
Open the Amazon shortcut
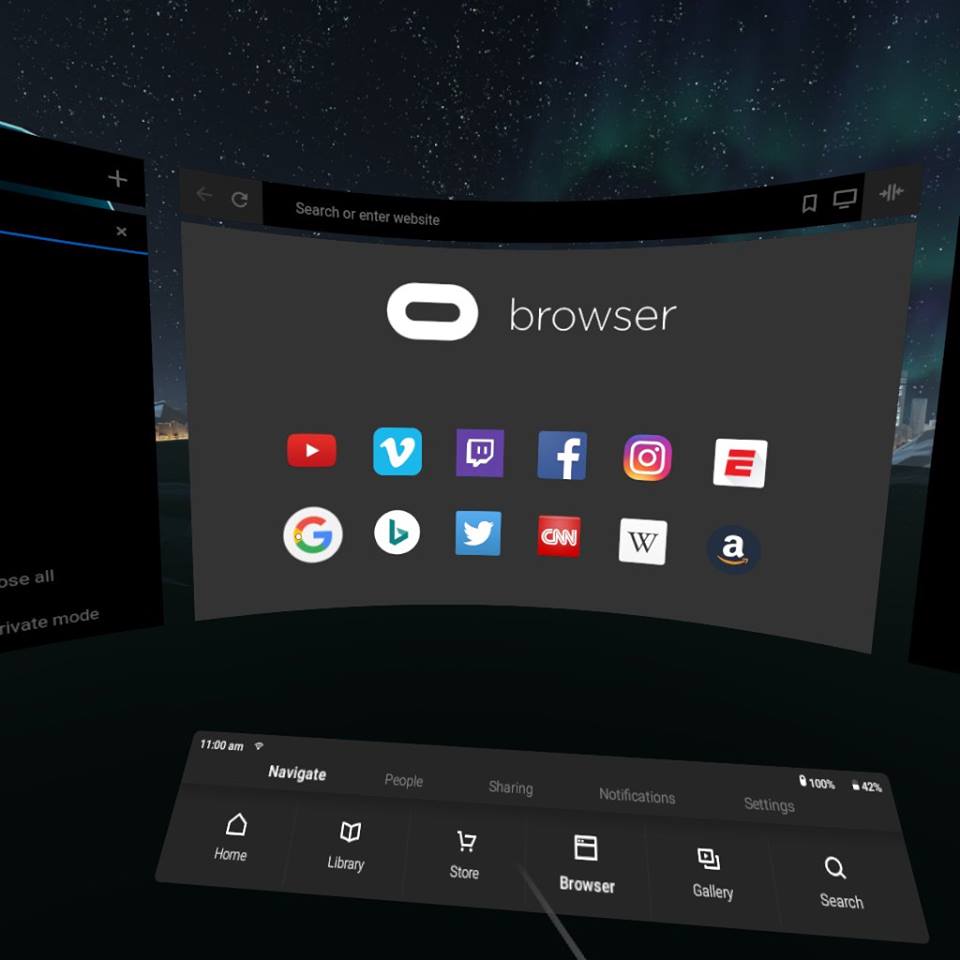(733, 549)
